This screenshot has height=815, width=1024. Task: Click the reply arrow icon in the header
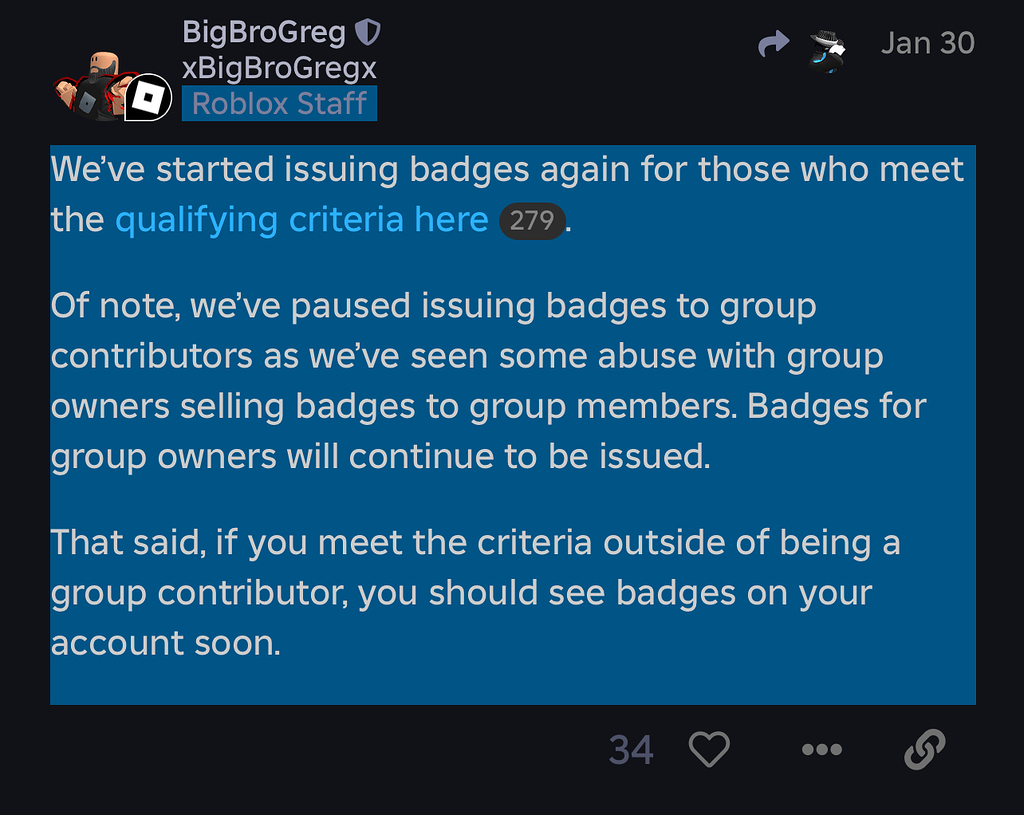[x=773, y=45]
